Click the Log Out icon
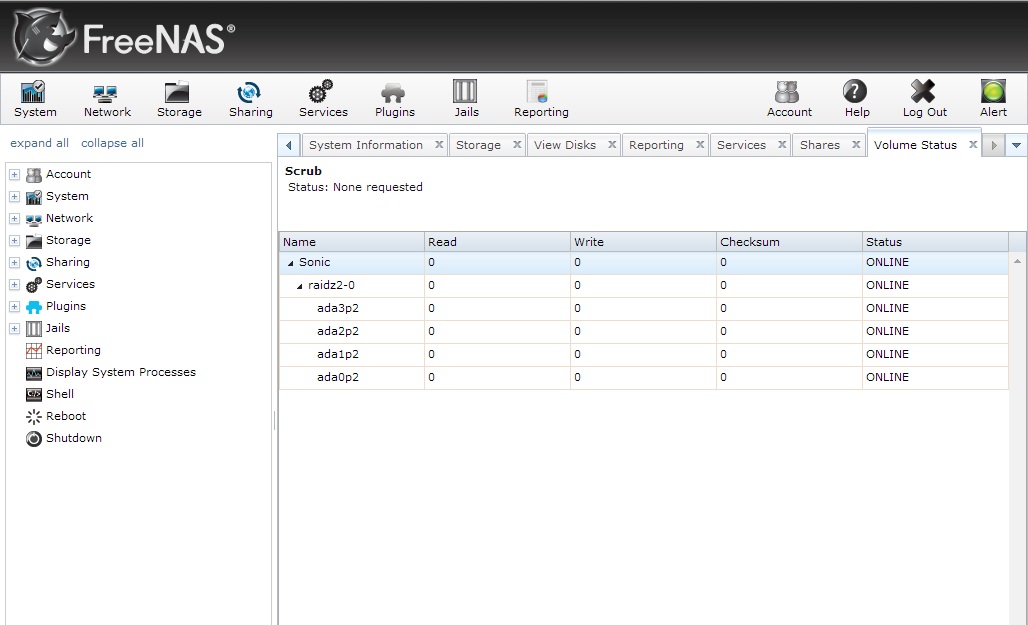Viewport: 1028px width, 625px height. pyautogui.click(x=924, y=99)
